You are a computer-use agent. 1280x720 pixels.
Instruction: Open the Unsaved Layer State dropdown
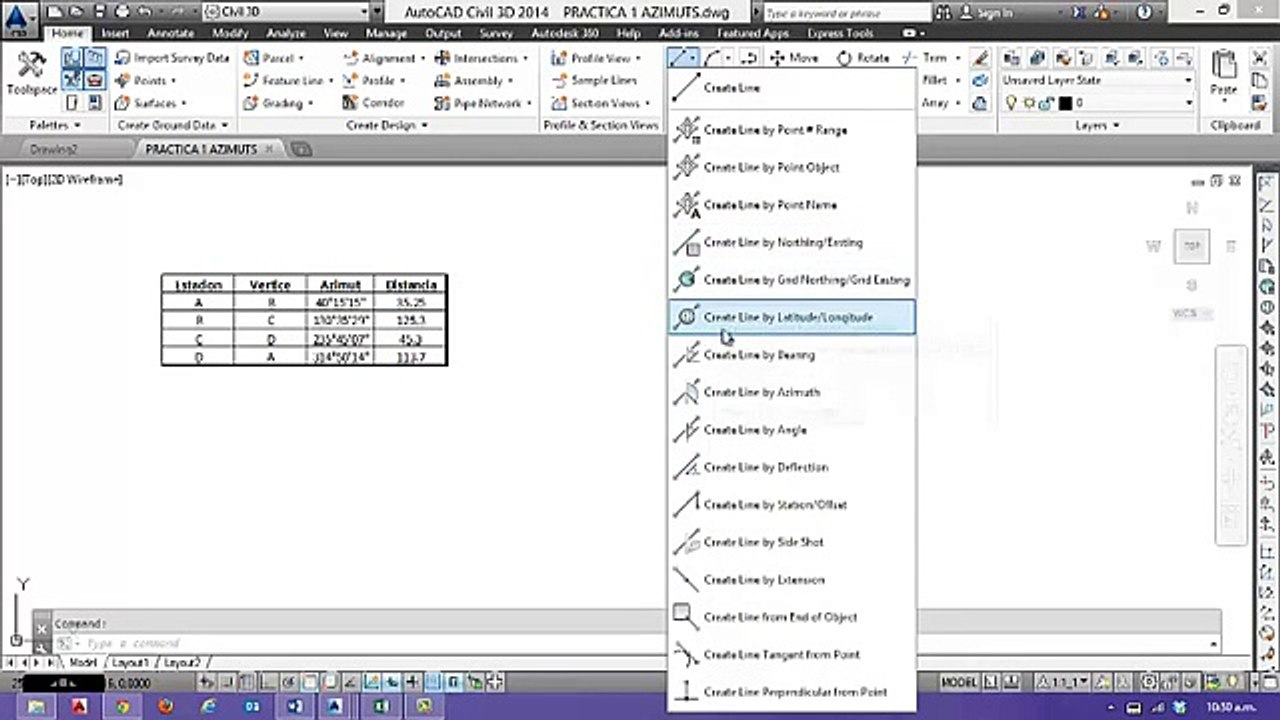[1098, 80]
